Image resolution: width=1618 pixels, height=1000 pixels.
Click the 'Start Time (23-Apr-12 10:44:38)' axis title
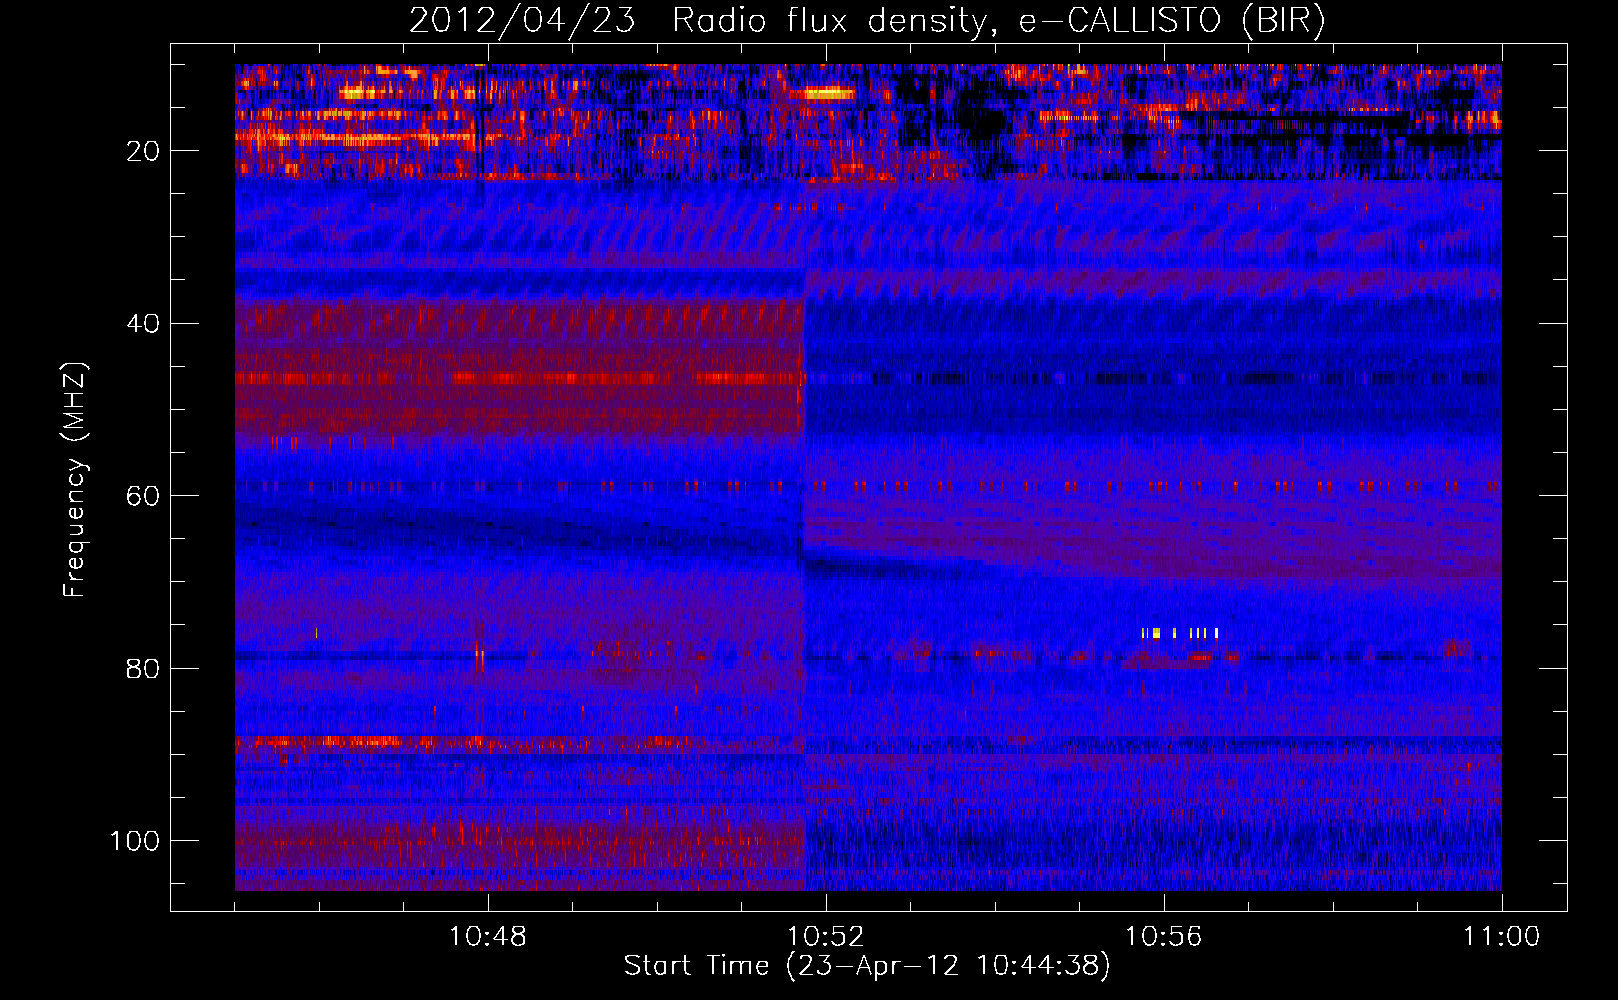867,966
